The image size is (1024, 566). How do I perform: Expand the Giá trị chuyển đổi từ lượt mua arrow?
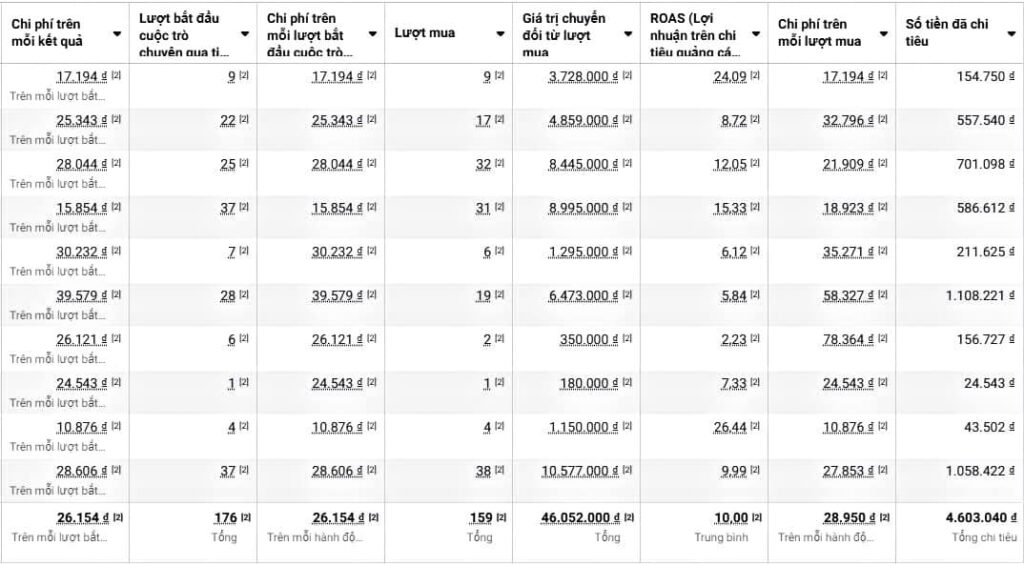(x=627, y=34)
